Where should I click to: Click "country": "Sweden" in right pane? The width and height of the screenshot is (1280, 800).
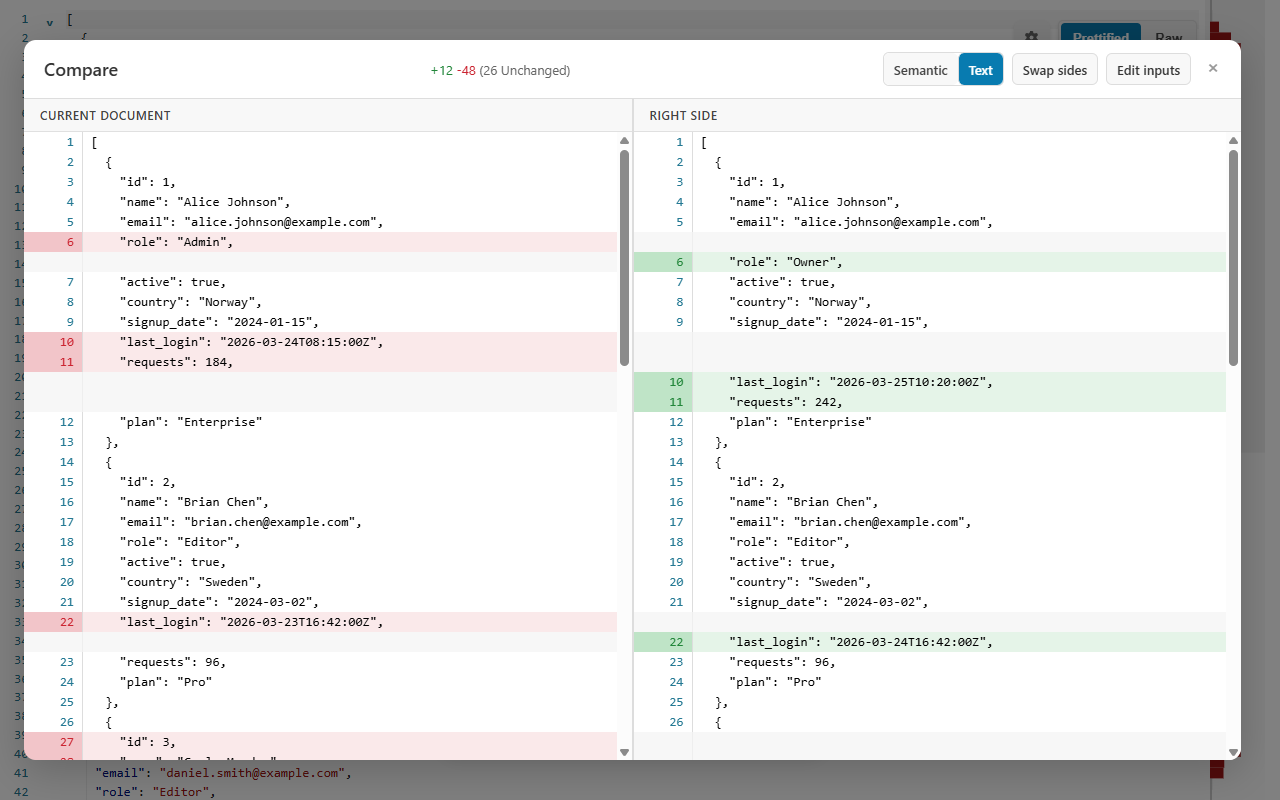click(x=800, y=582)
